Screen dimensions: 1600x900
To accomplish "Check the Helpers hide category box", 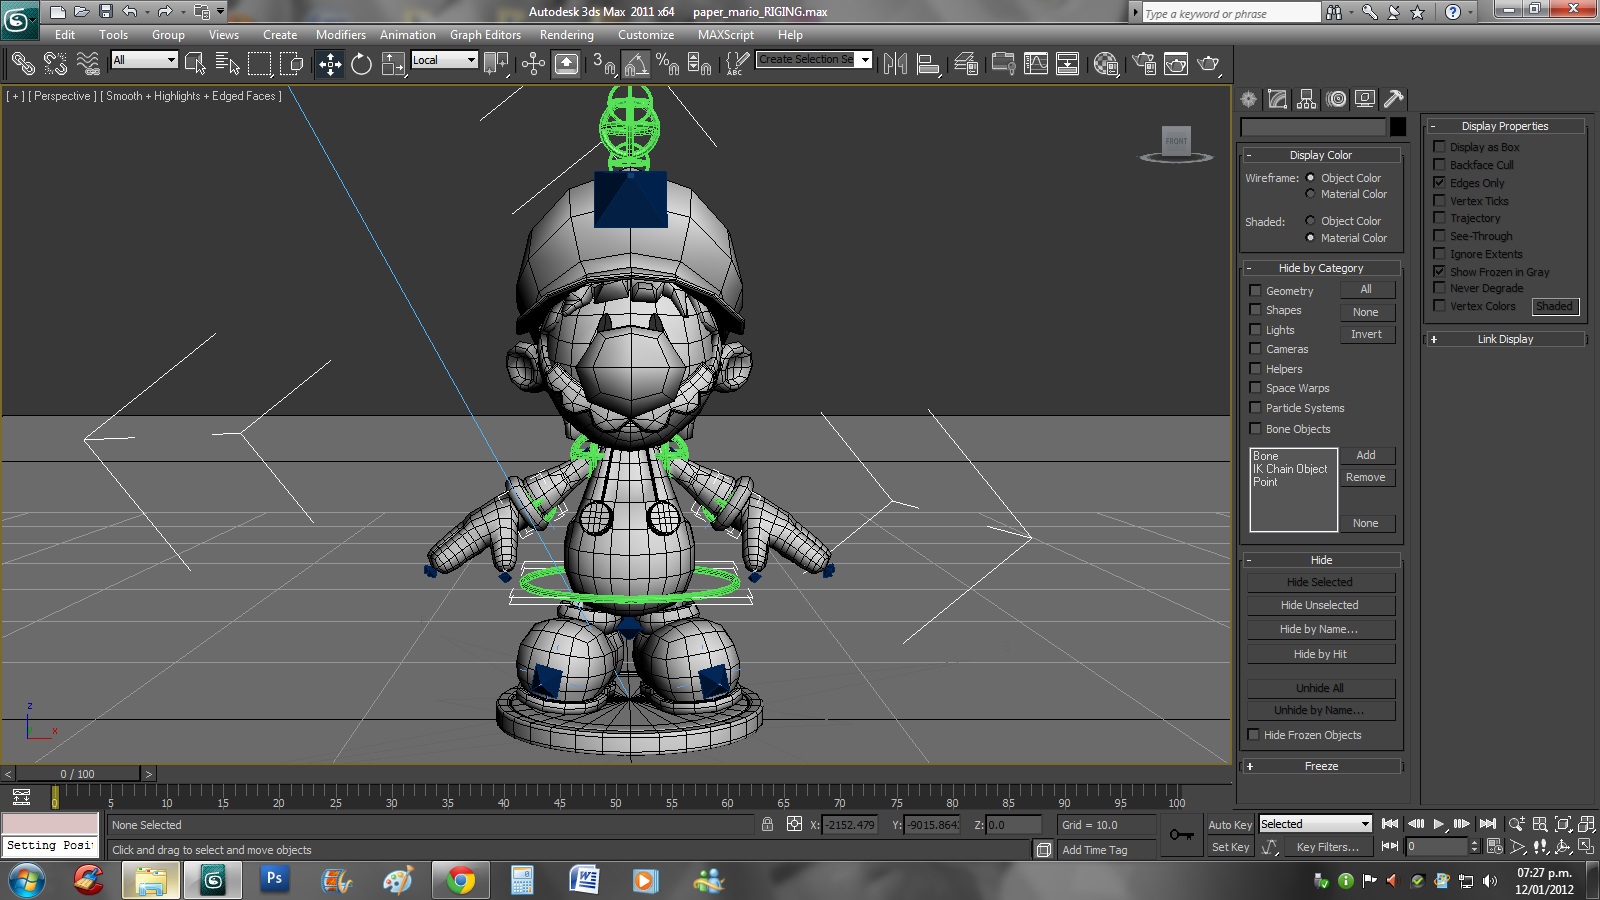I will click(1255, 369).
